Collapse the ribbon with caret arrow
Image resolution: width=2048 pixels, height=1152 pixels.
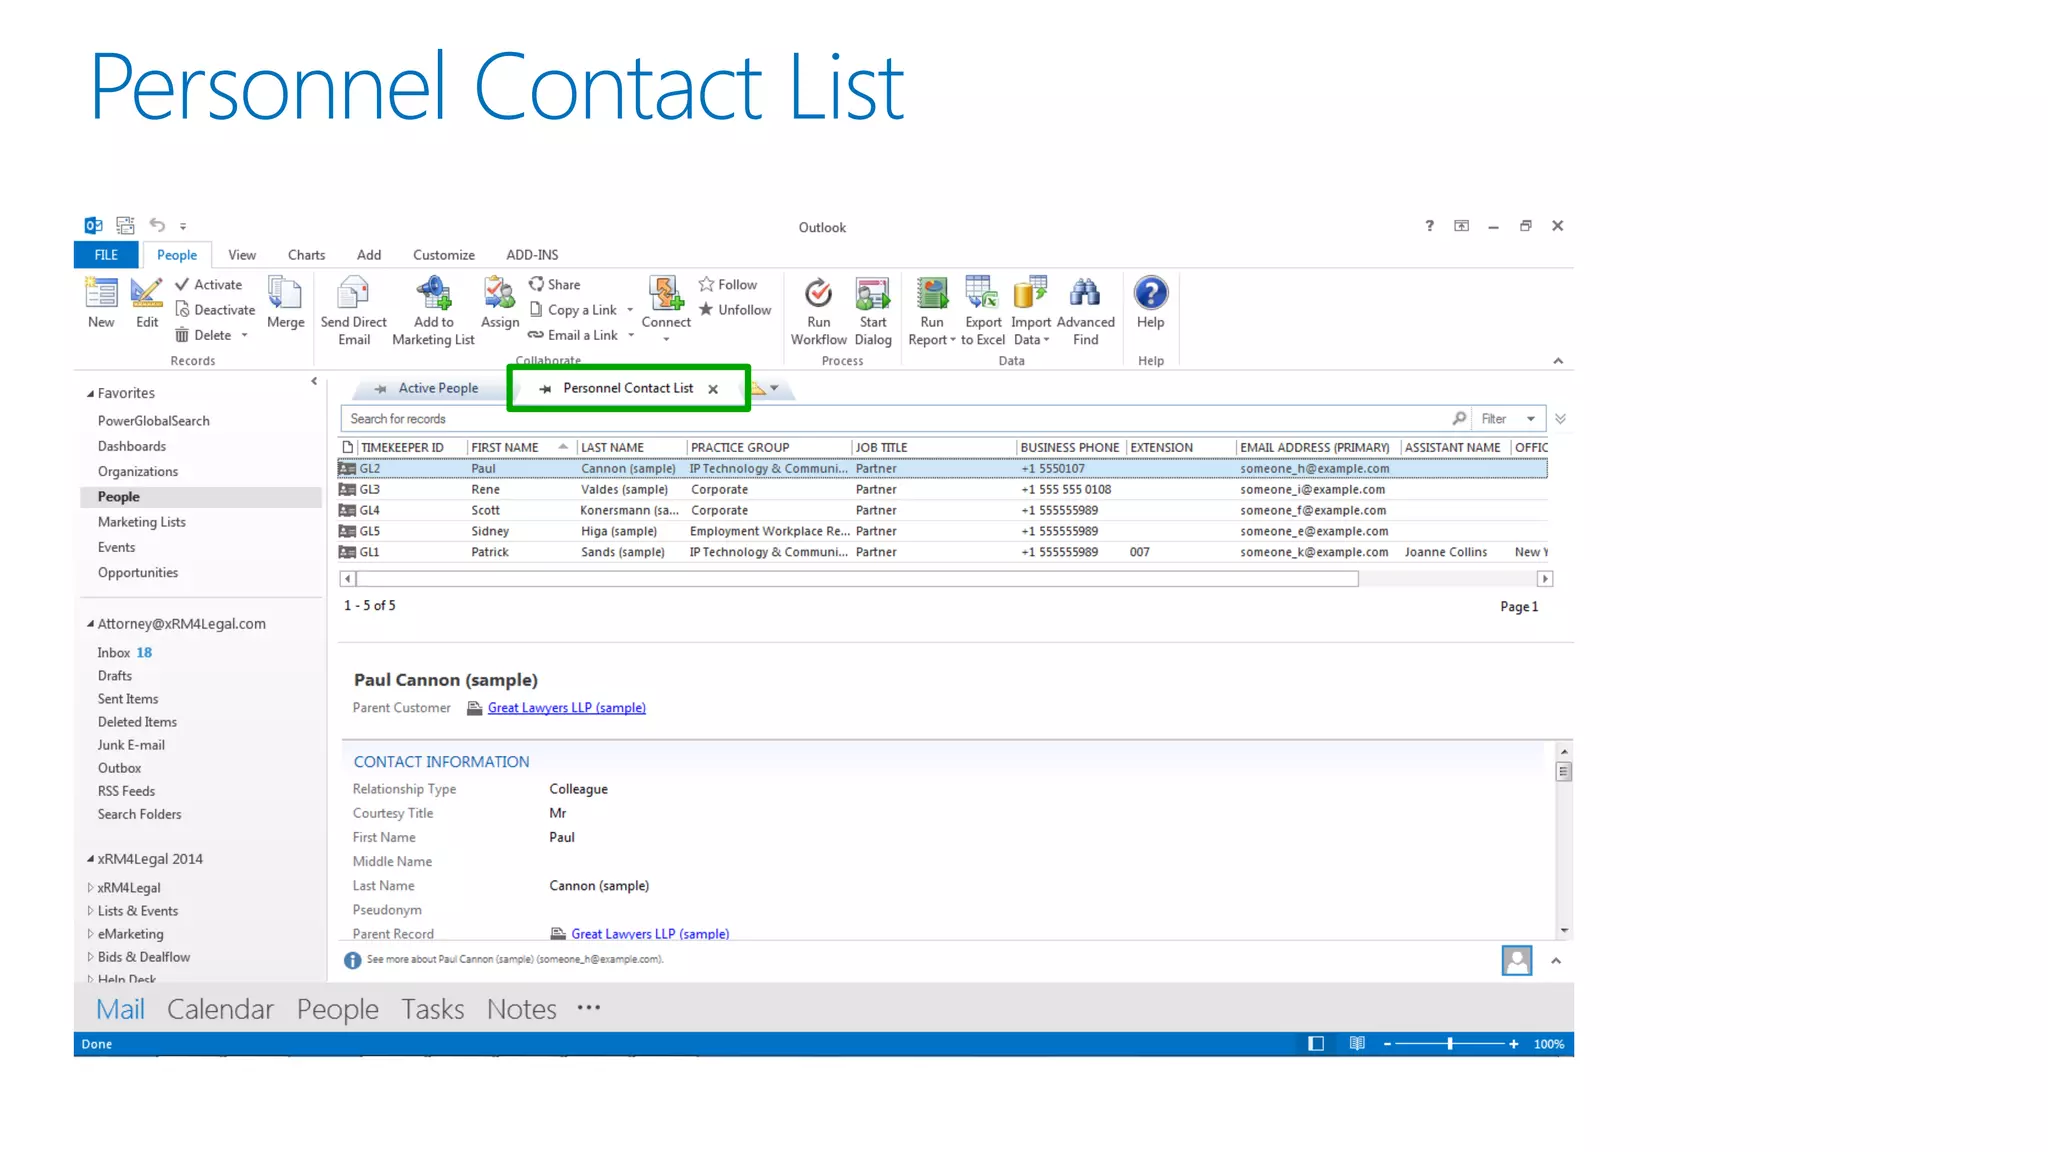[x=1558, y=361]
